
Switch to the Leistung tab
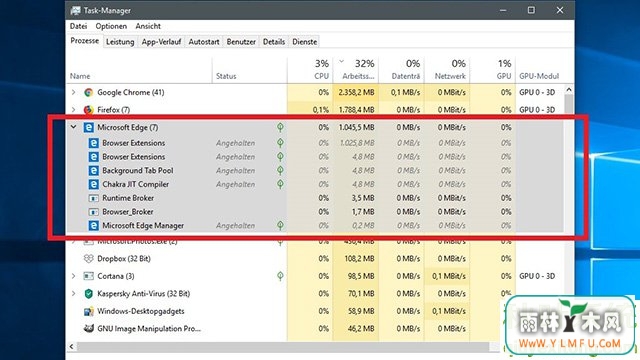[120, 42]
